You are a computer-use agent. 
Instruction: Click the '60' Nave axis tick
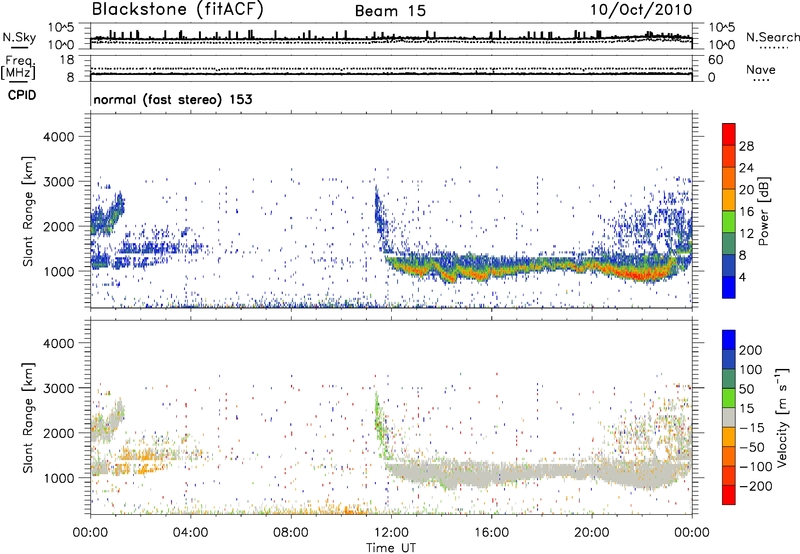point(715,60)
